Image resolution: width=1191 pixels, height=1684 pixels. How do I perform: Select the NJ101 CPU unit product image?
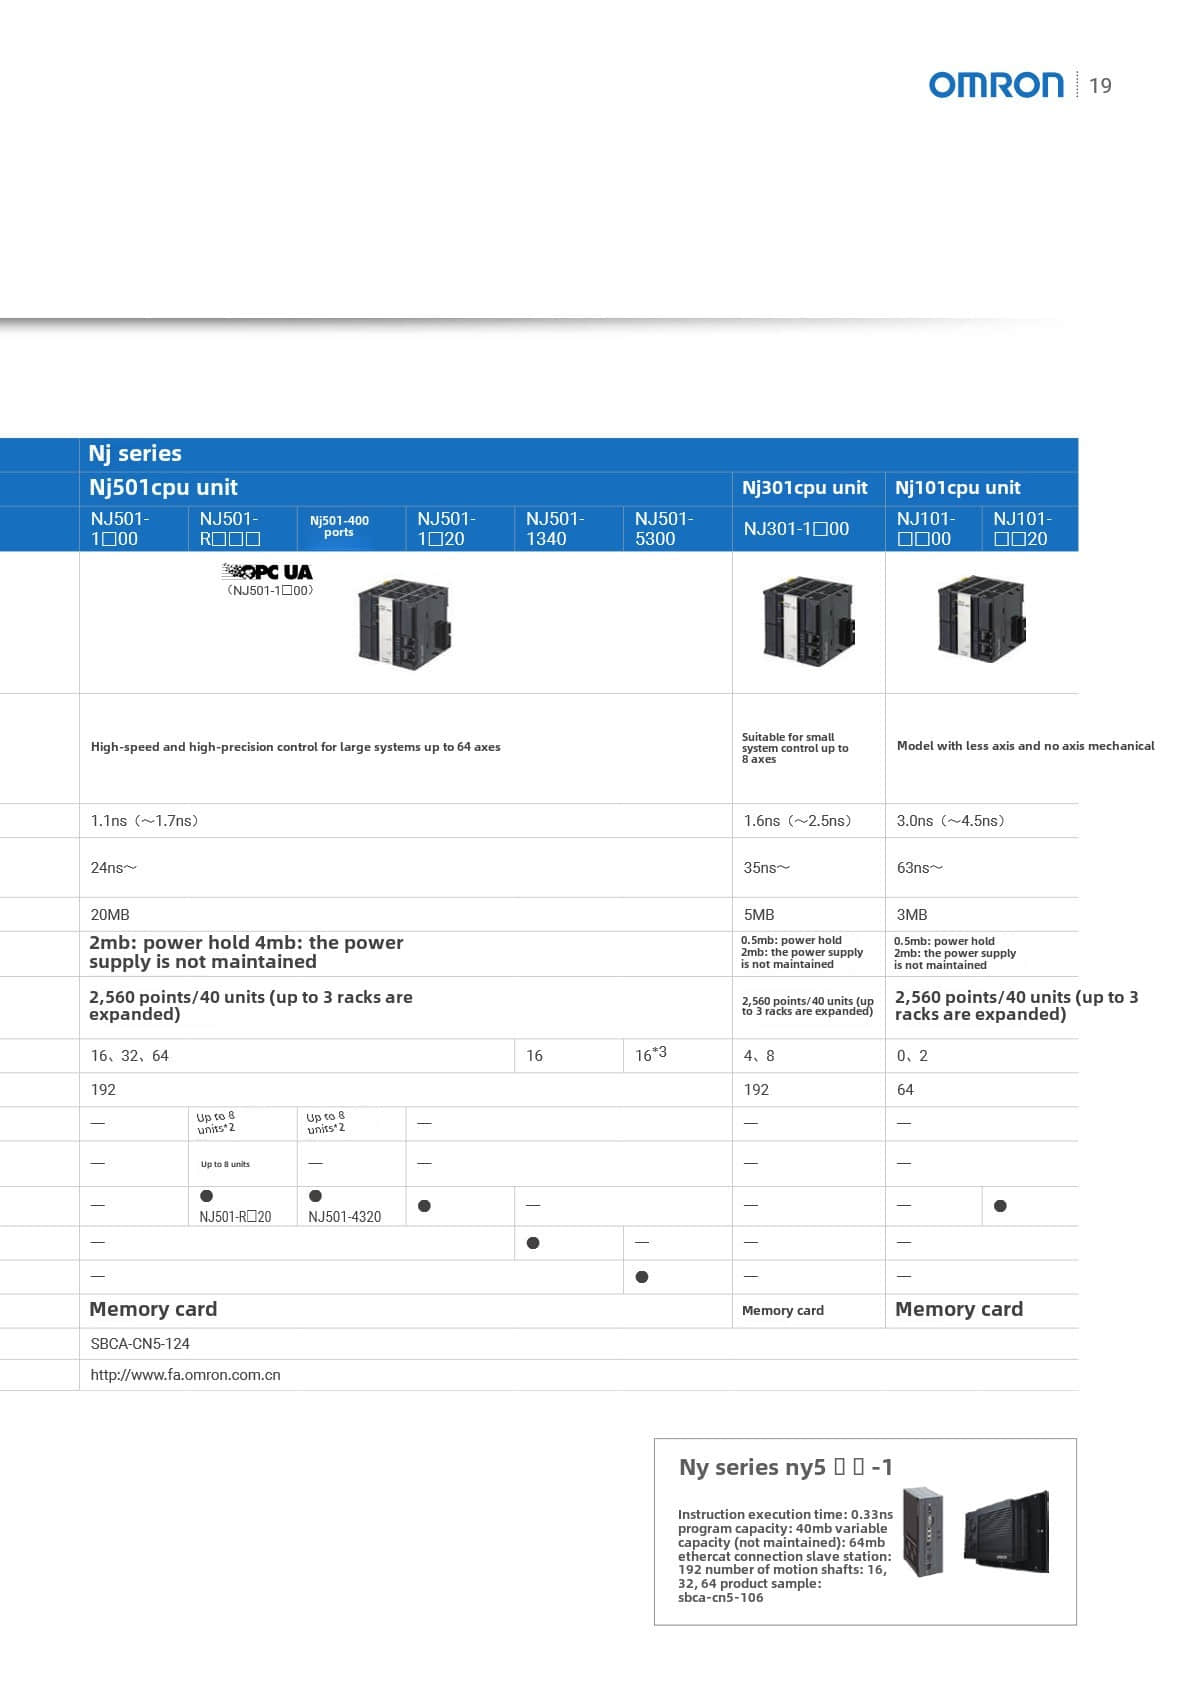coord(981,620)
